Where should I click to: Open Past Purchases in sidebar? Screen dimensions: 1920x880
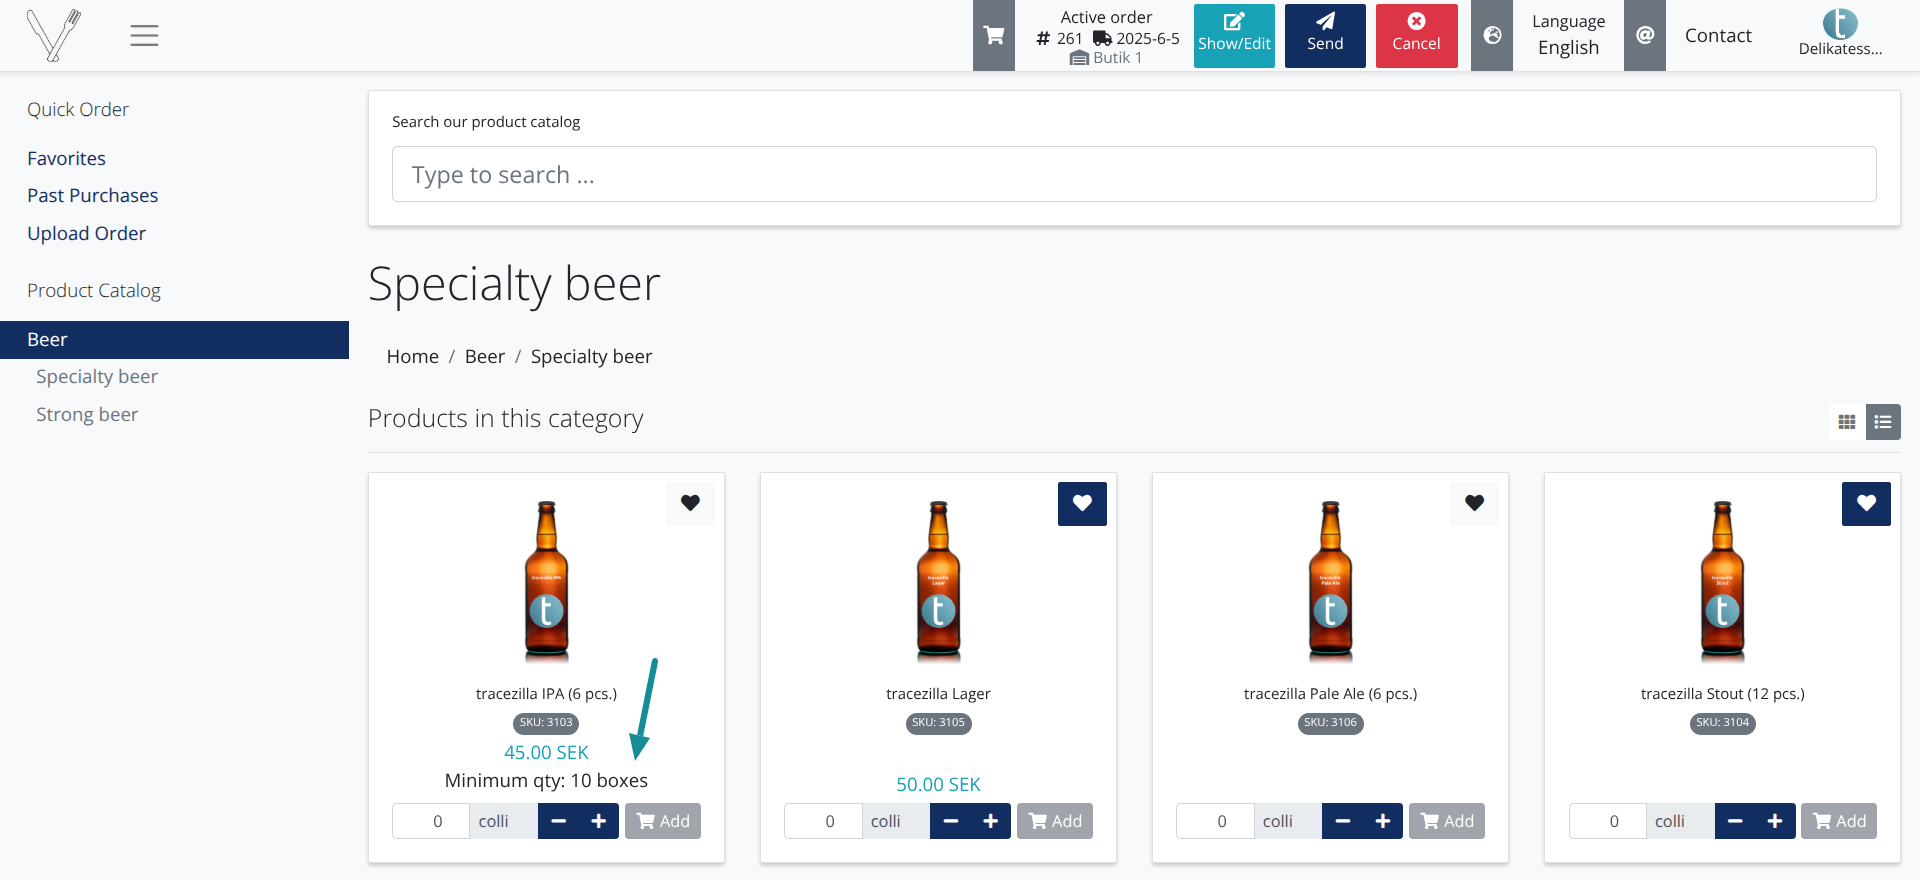[92, 196]
